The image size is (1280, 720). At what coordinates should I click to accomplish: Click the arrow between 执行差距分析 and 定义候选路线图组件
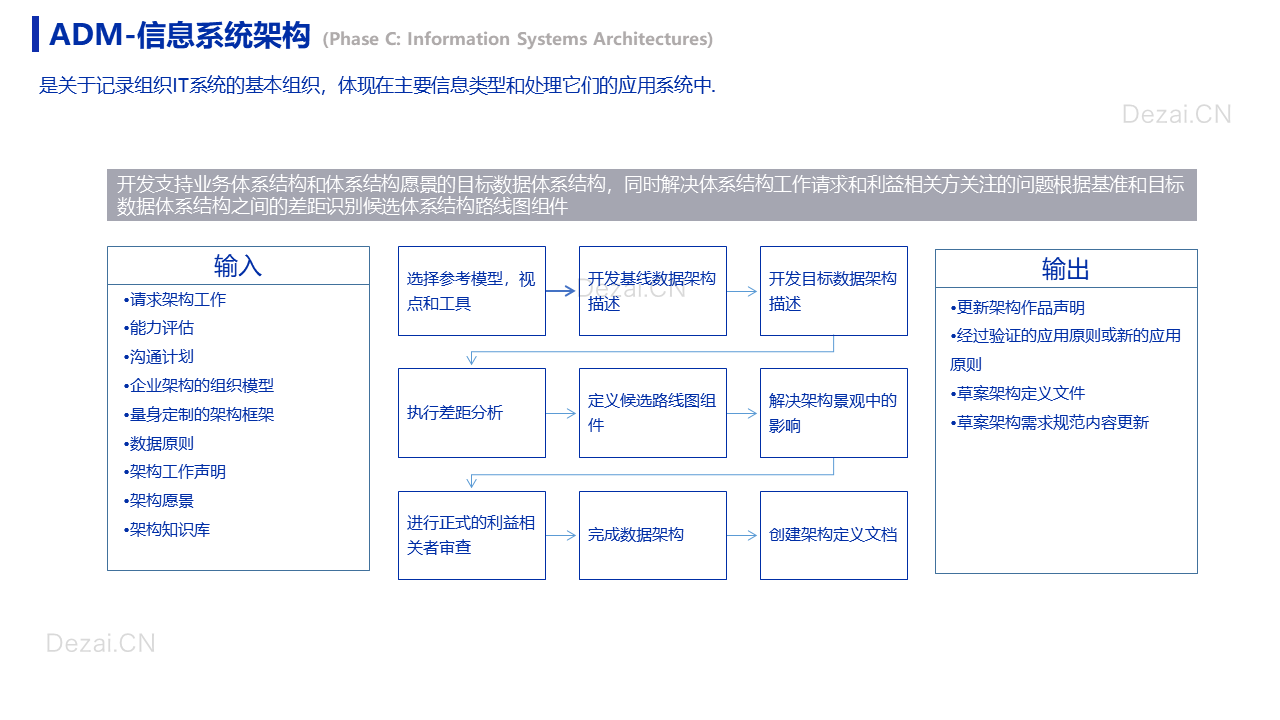point(562,413)
